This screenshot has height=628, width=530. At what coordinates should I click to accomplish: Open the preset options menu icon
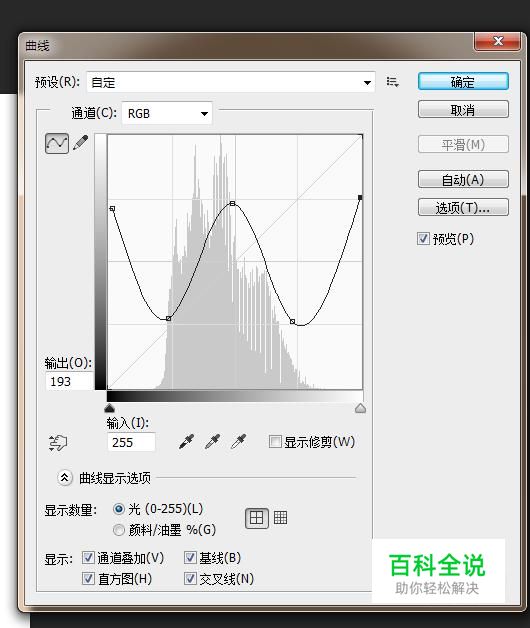(392, 82)
